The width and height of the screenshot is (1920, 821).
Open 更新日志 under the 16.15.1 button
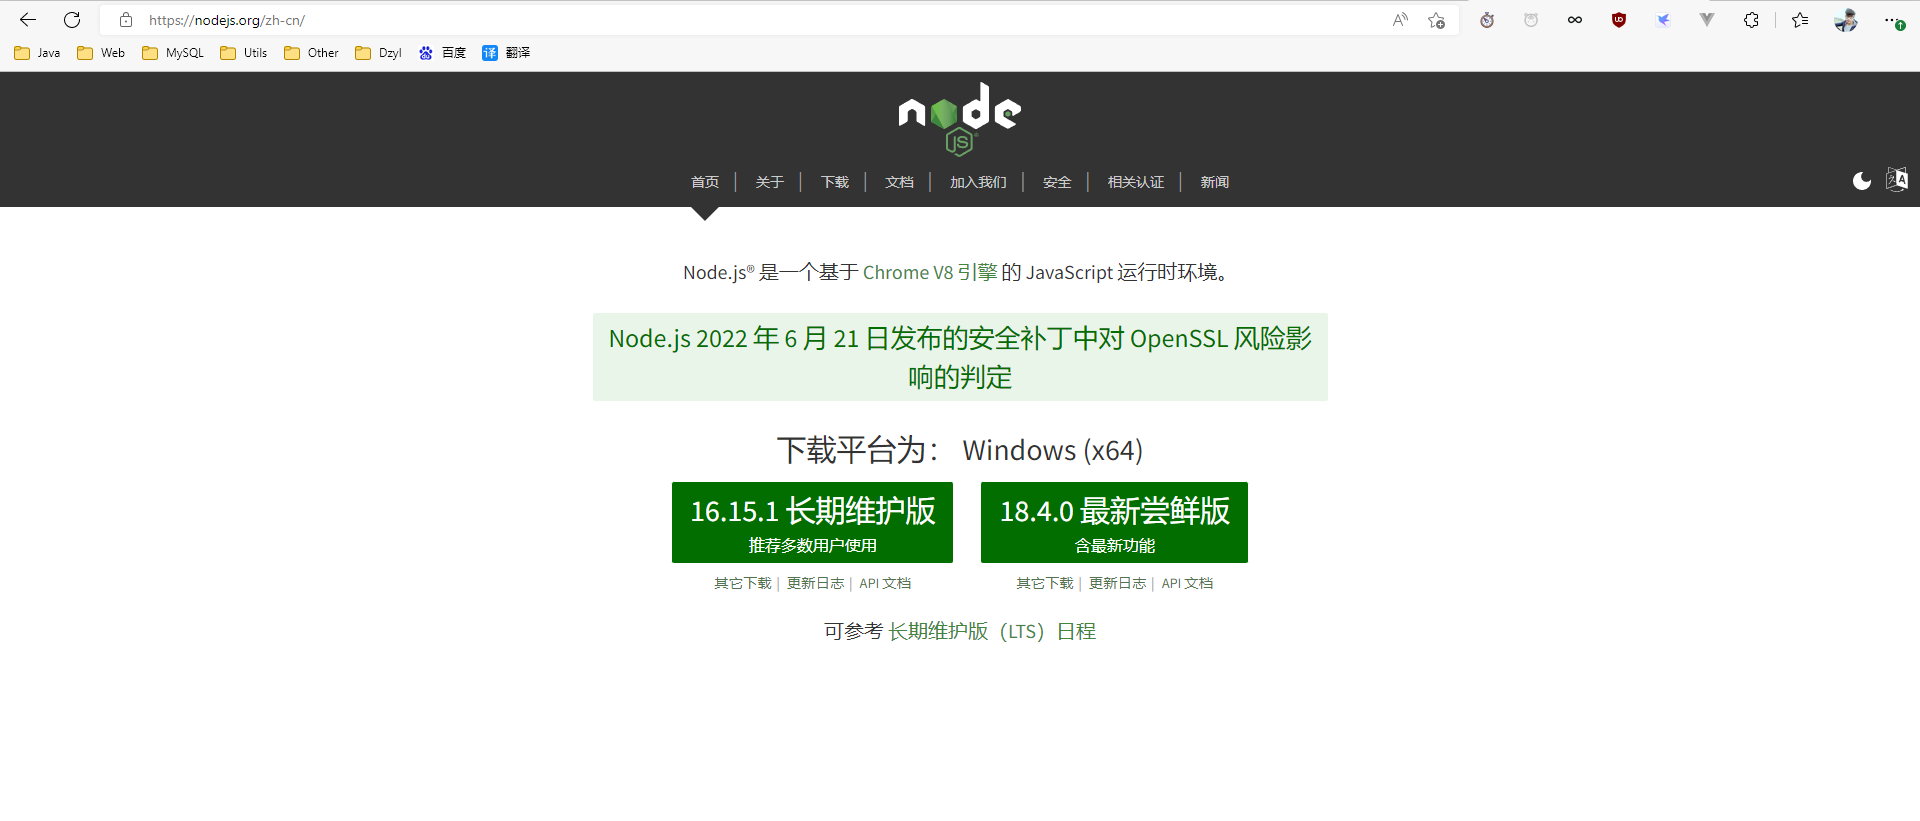click(x=815, y=583)
